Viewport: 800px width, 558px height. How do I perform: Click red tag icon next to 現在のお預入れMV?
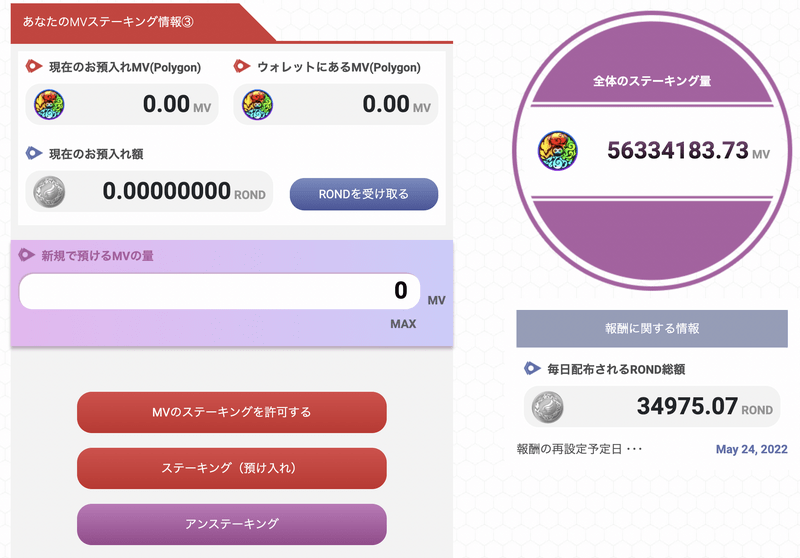pyautogui.click(x=33, y=67)
